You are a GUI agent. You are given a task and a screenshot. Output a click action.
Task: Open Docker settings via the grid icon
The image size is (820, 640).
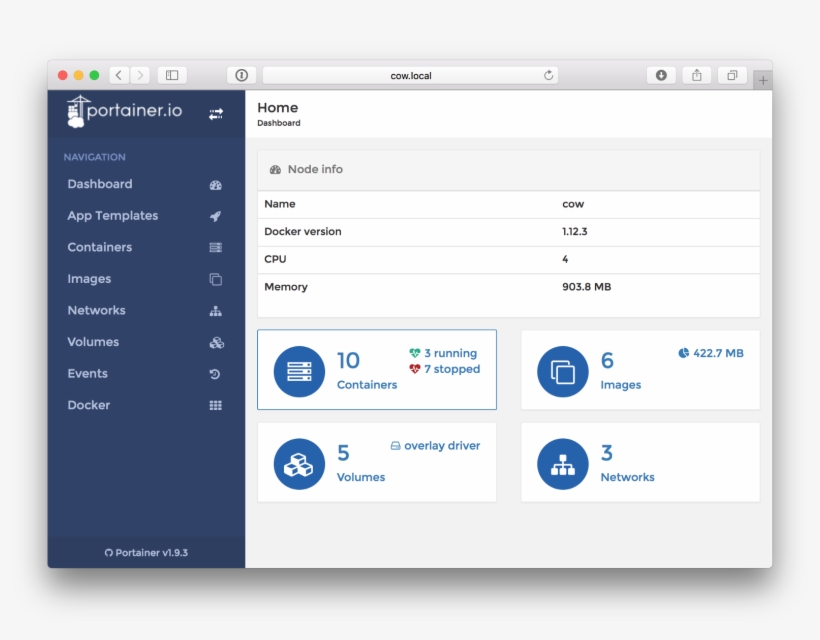tap(215, 405)
